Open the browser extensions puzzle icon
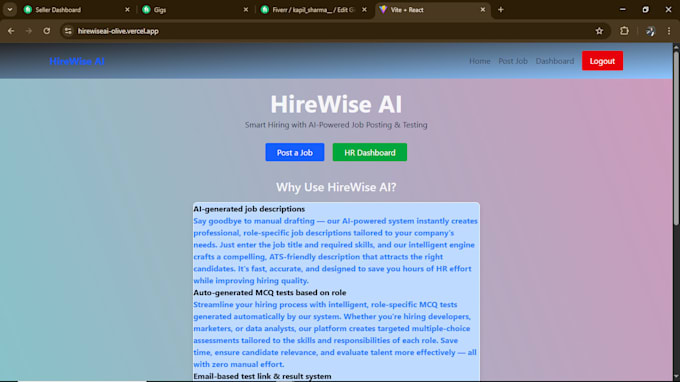Screen dimensions: 680x382 pos(624,31)
